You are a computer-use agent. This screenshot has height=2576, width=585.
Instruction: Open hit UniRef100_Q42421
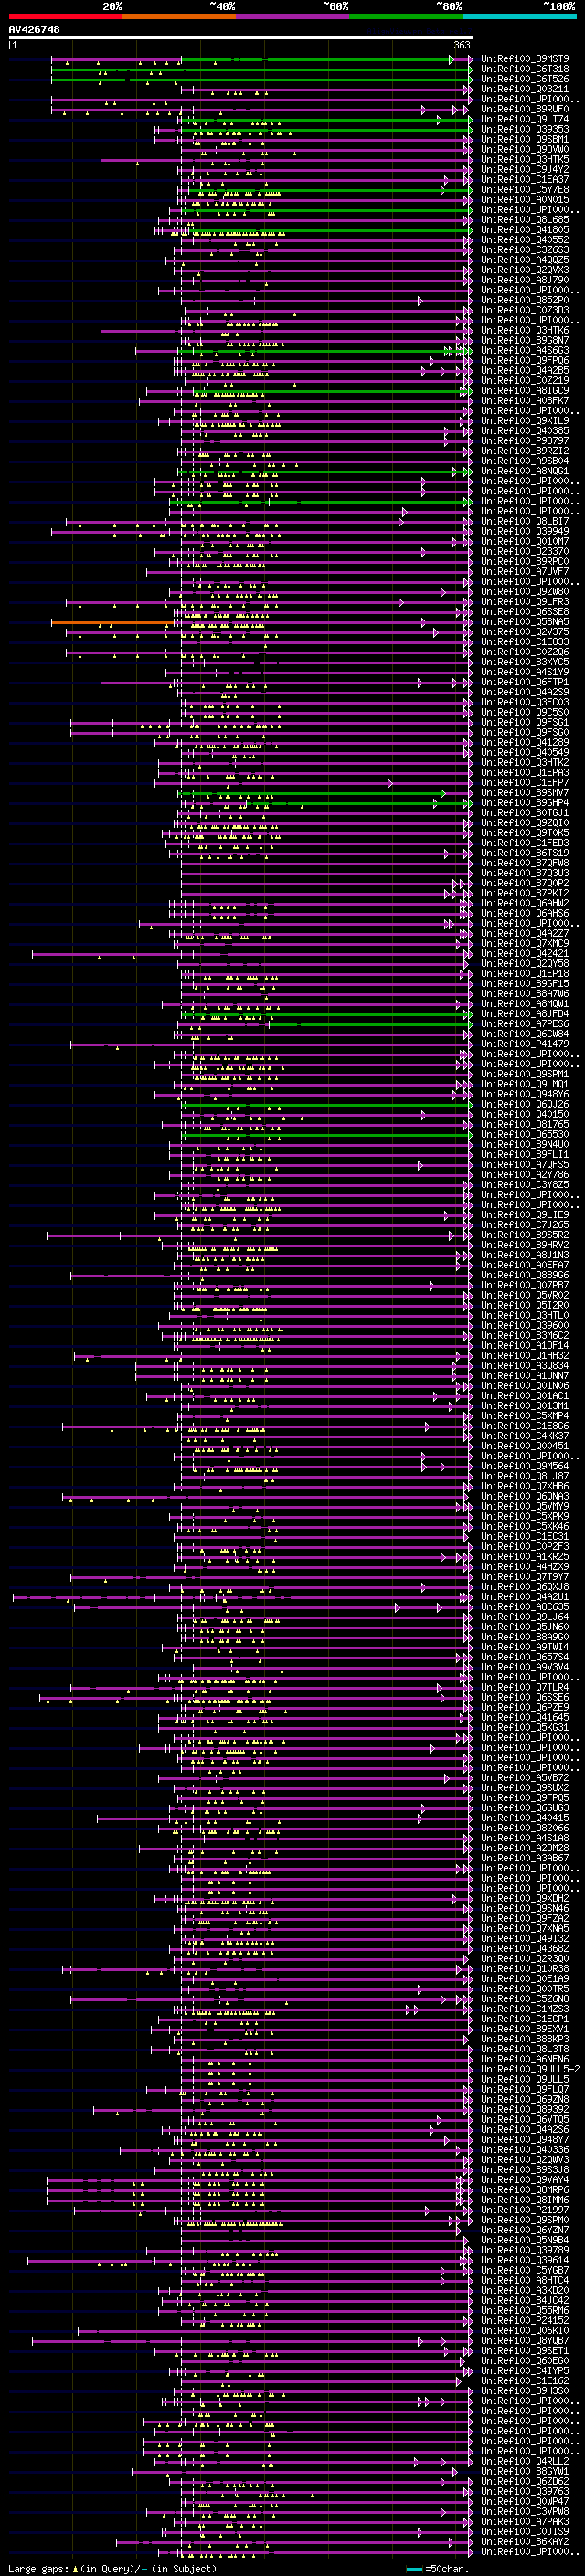[525, 954]
